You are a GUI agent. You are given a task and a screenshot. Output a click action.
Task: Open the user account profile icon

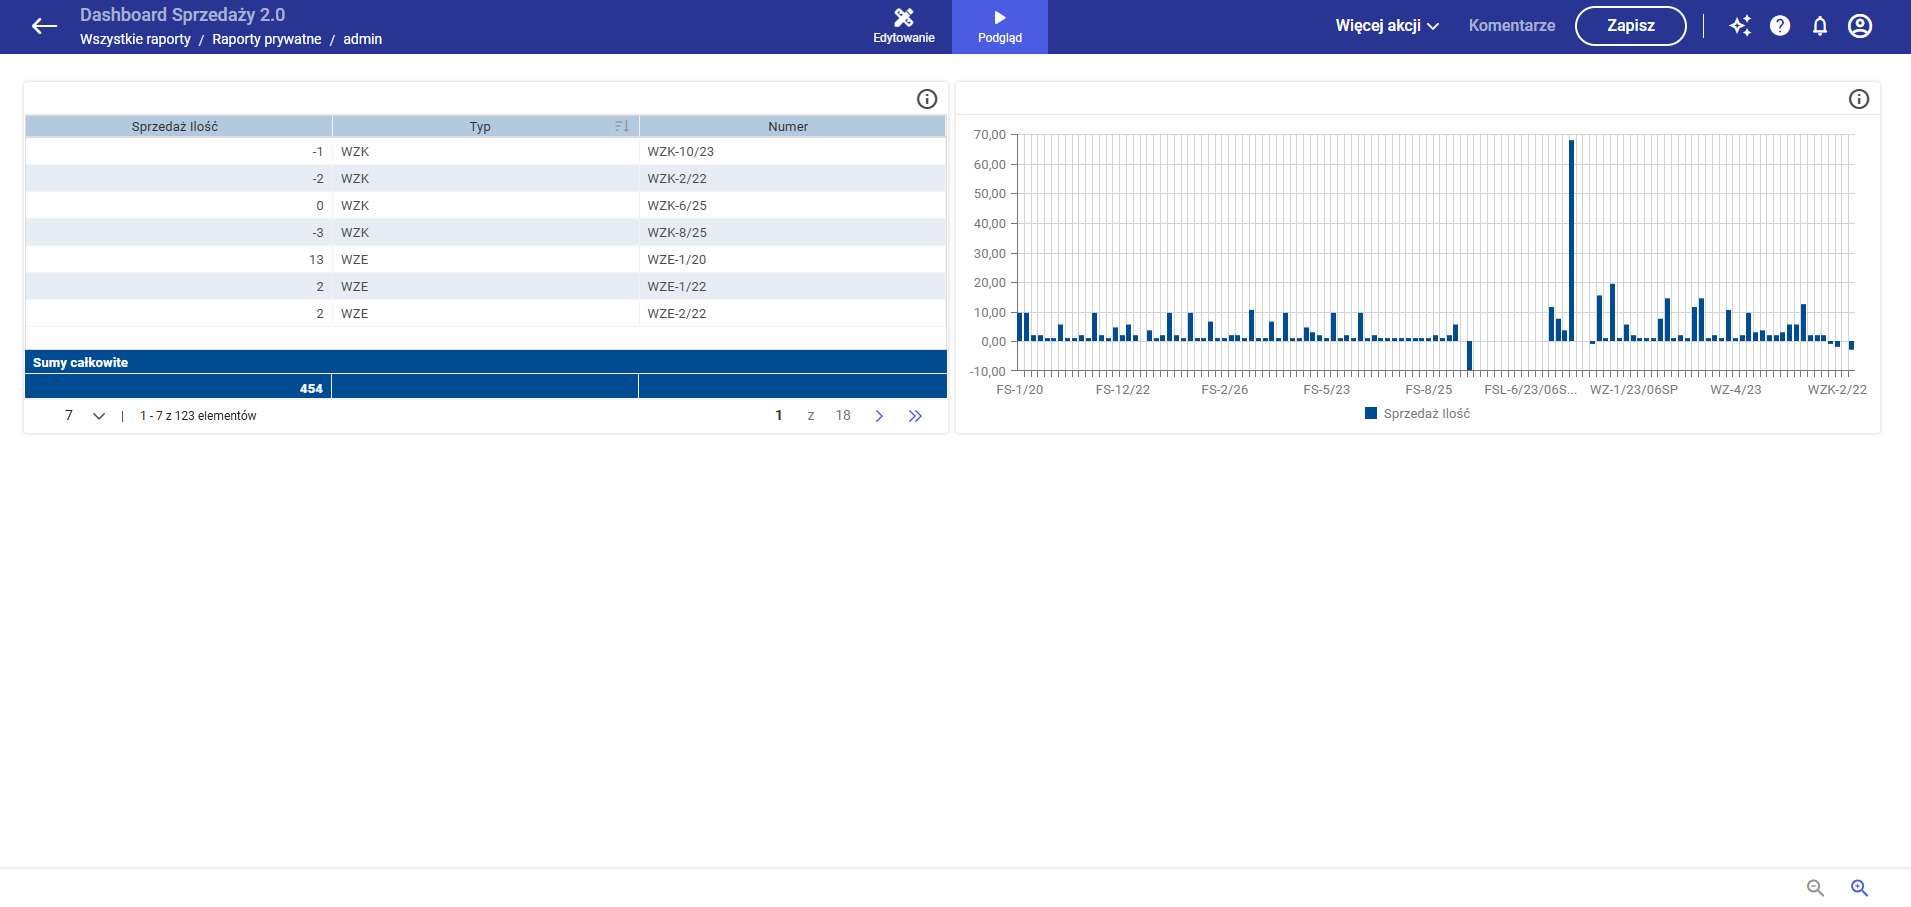tap(1860, 26)
